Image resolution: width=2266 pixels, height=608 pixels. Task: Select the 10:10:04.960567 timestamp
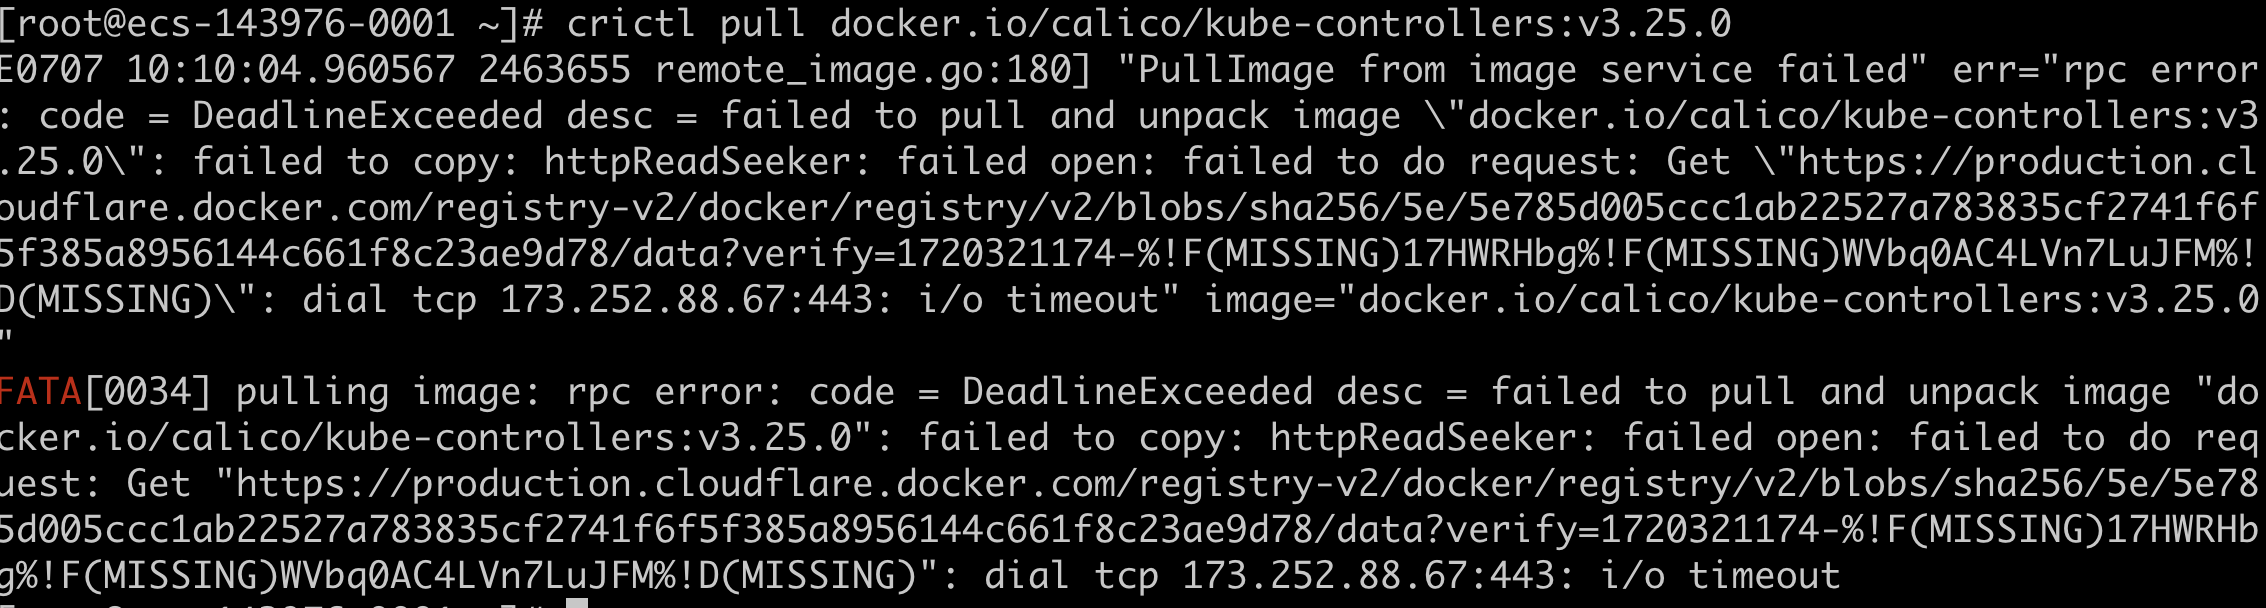[x=290, y=70]
